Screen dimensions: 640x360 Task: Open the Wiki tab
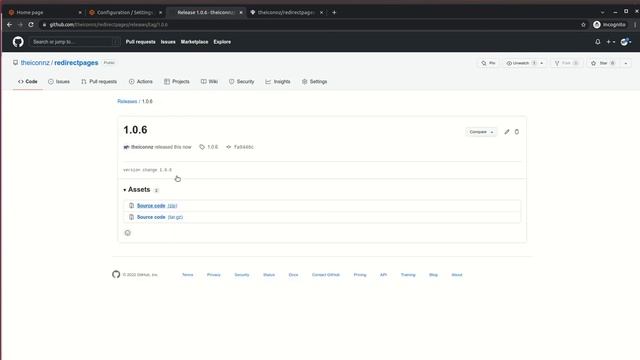click(x=209, y=82)
